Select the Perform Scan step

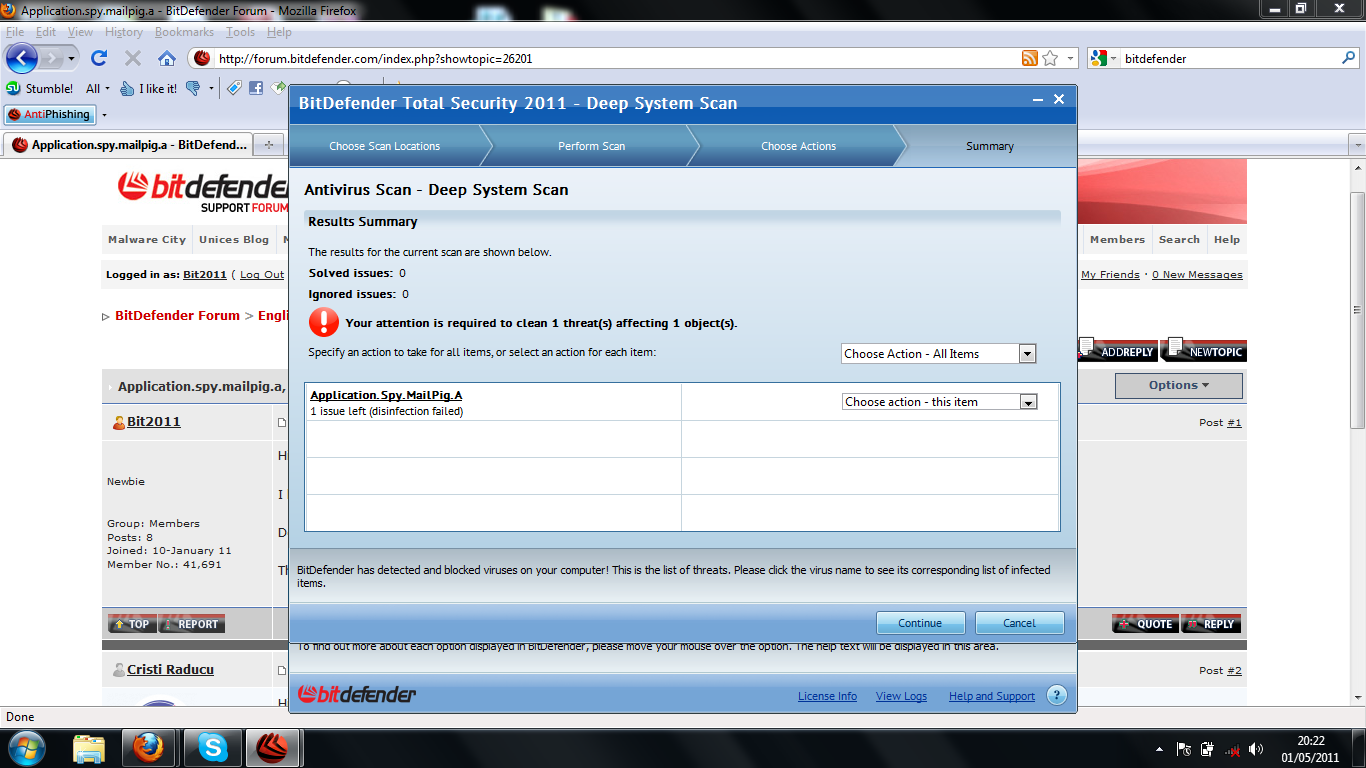tap(591, 146)
